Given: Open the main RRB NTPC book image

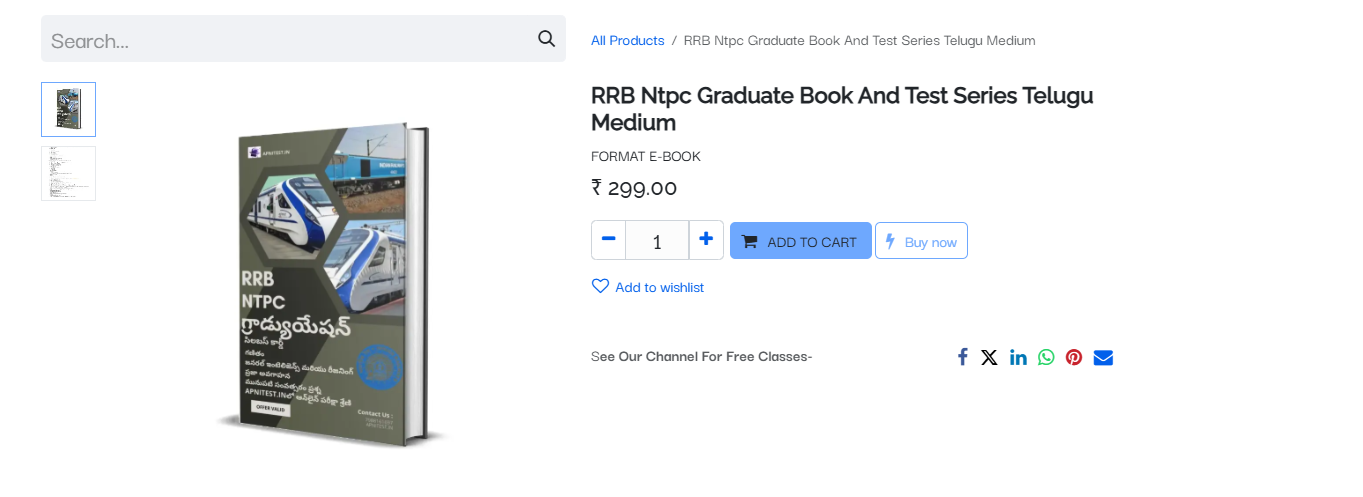Looking at the screenshot, I should click(330, 285).
